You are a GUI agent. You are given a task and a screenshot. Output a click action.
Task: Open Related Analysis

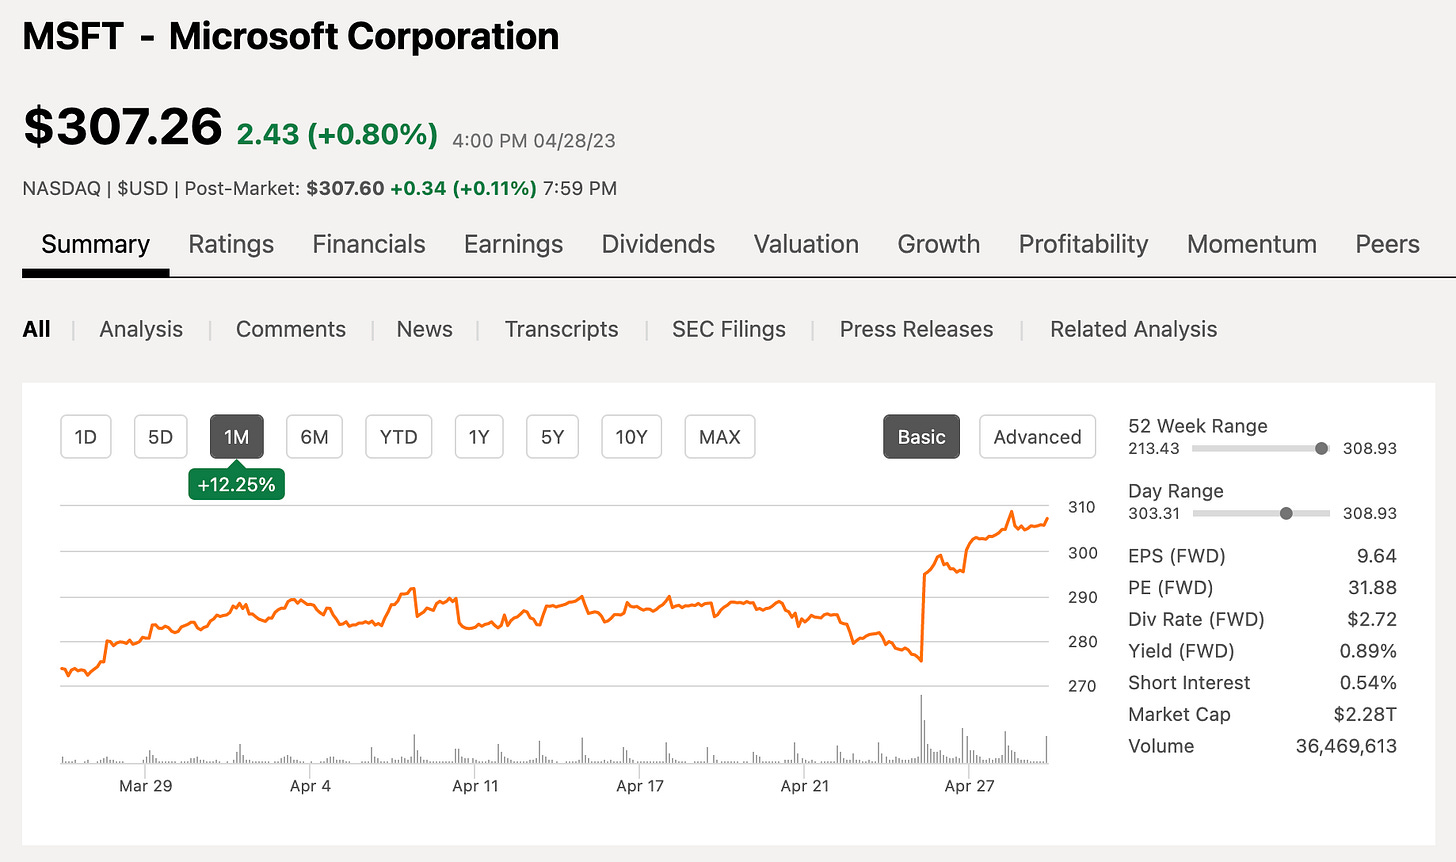point(1134,329)
